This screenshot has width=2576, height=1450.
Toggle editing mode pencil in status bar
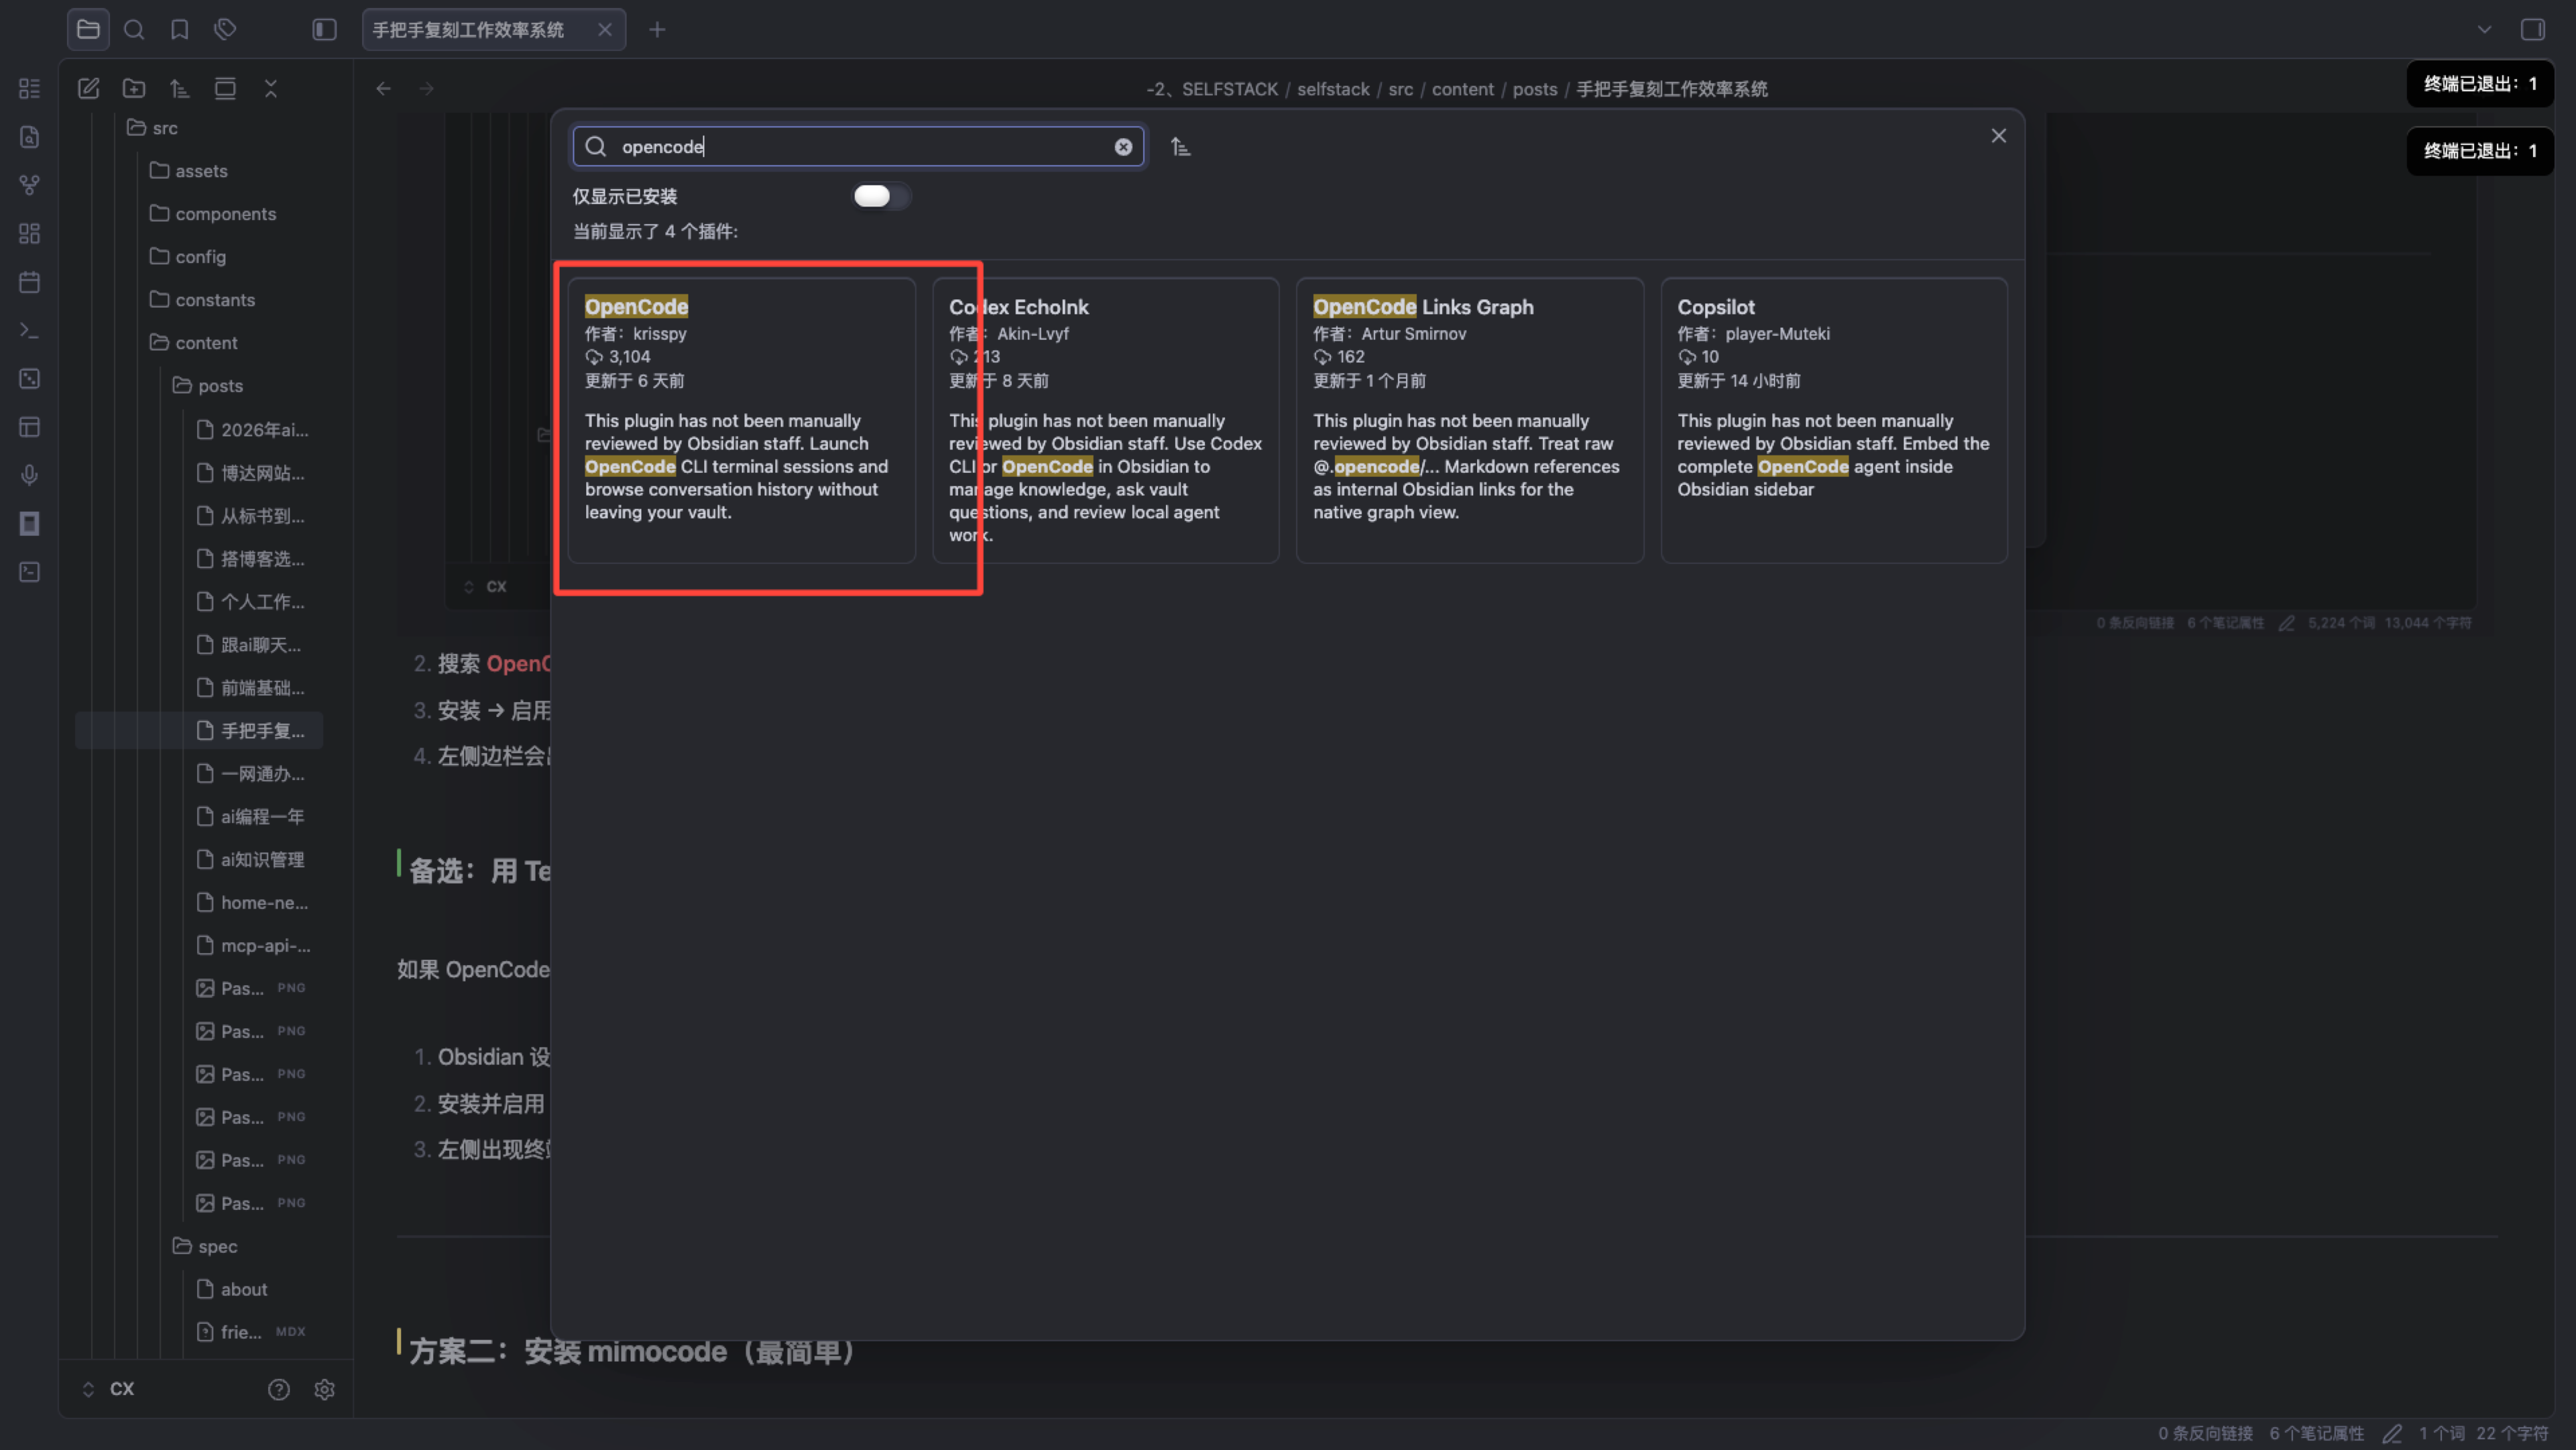[2392, 1433]
